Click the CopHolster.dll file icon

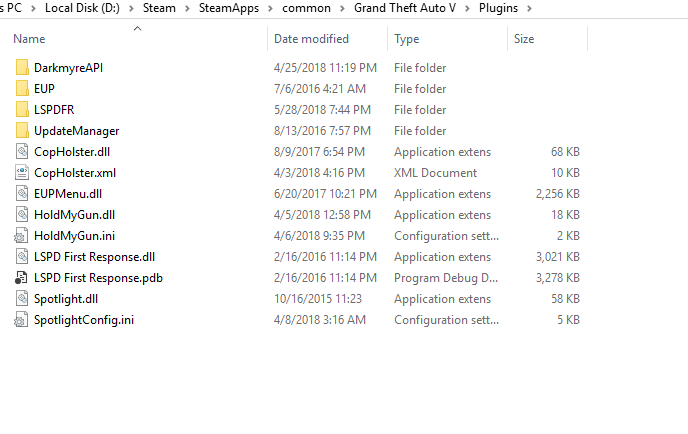click(x=22, y=152)
